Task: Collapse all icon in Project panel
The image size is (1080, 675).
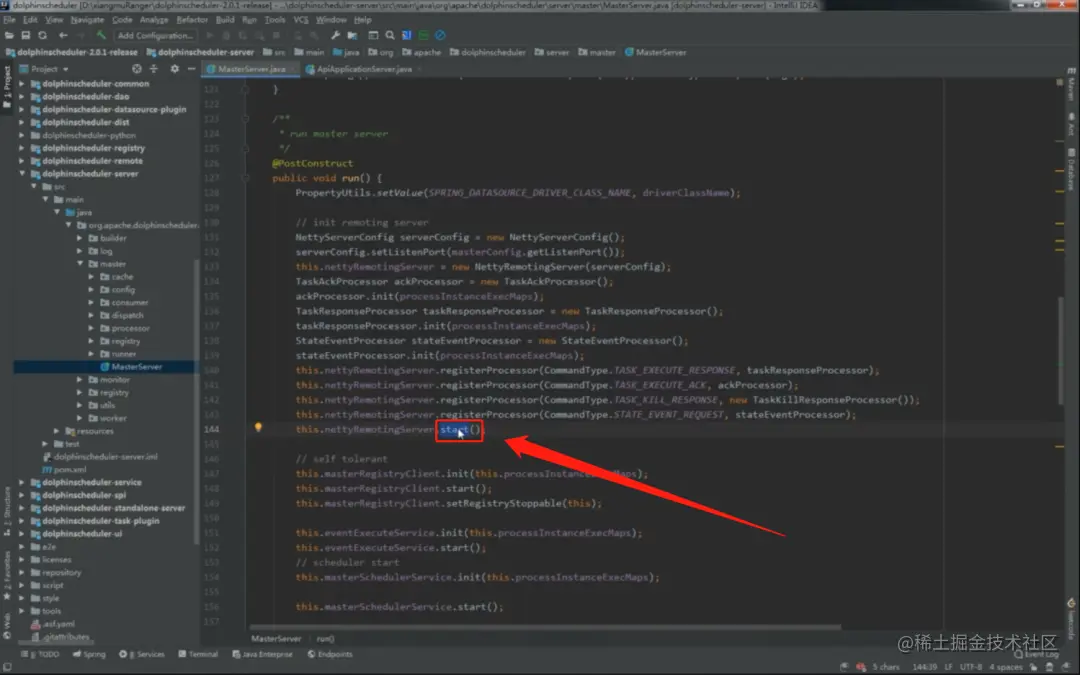Action: click(154, 69)
